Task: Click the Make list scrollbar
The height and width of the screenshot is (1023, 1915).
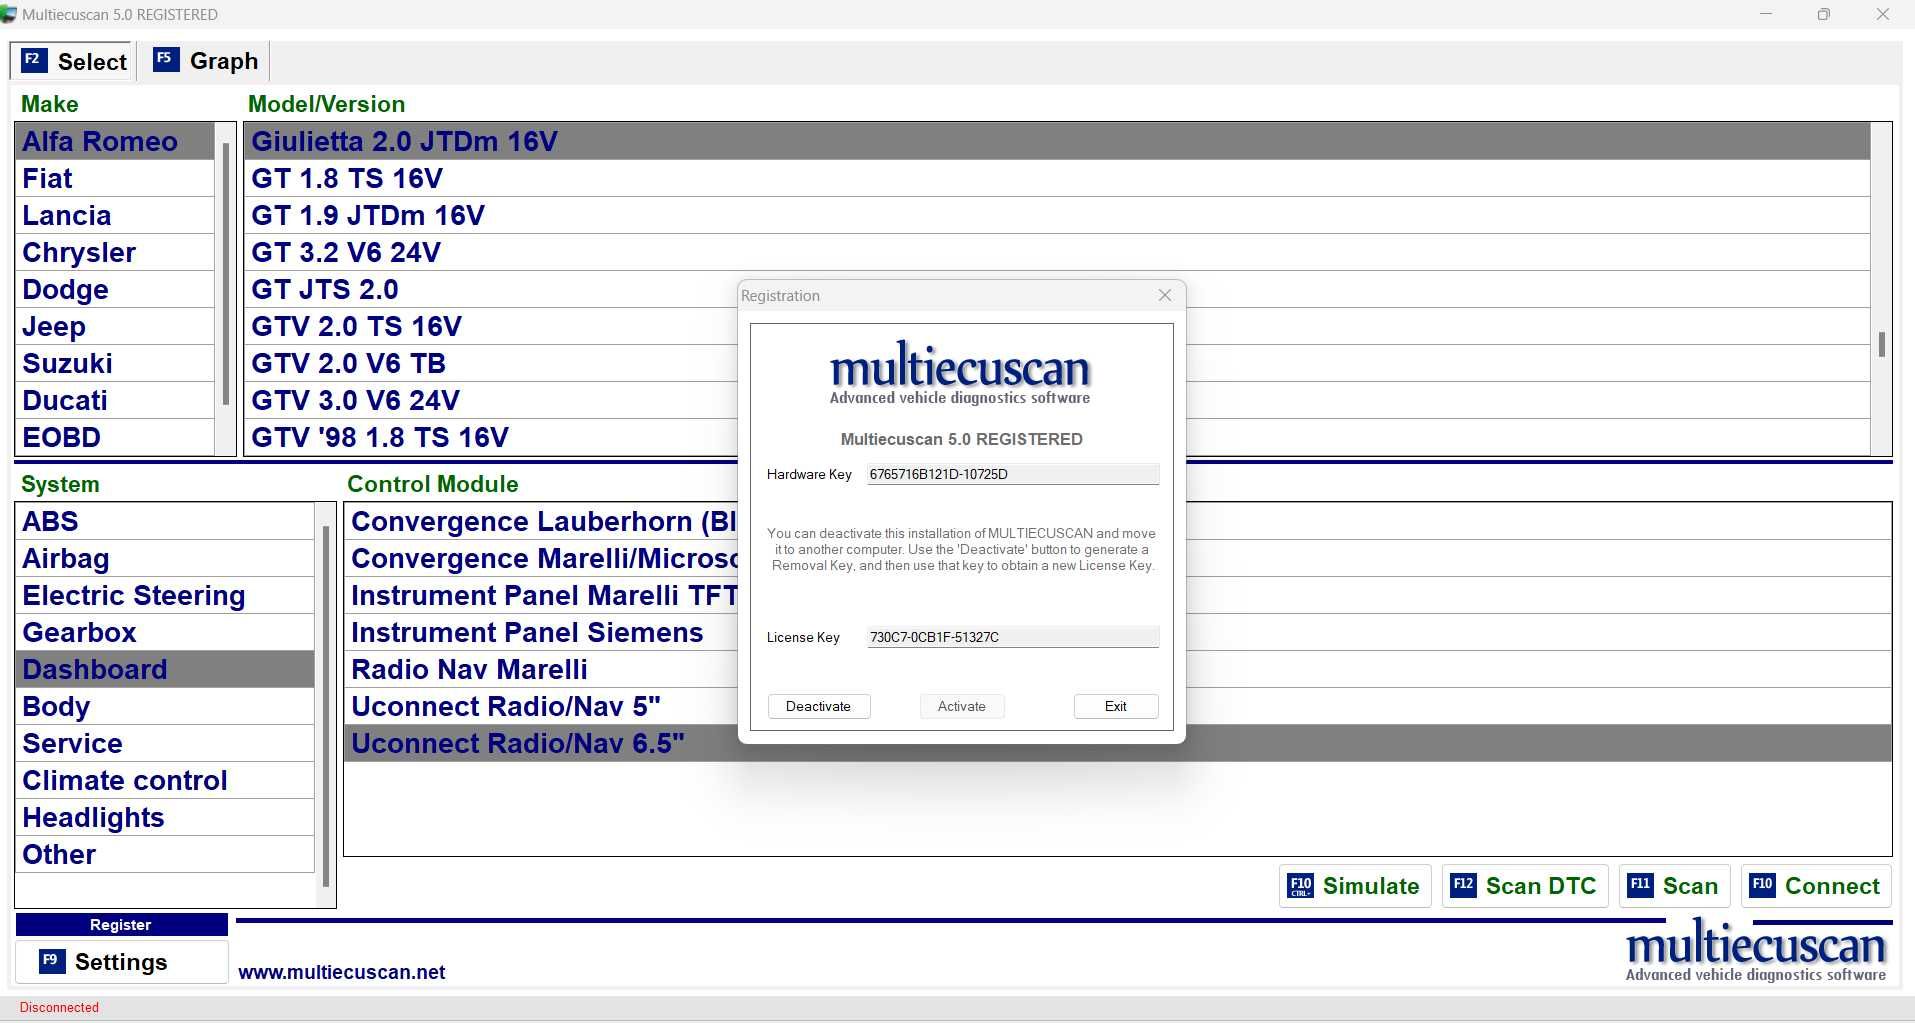Action: 226,273
